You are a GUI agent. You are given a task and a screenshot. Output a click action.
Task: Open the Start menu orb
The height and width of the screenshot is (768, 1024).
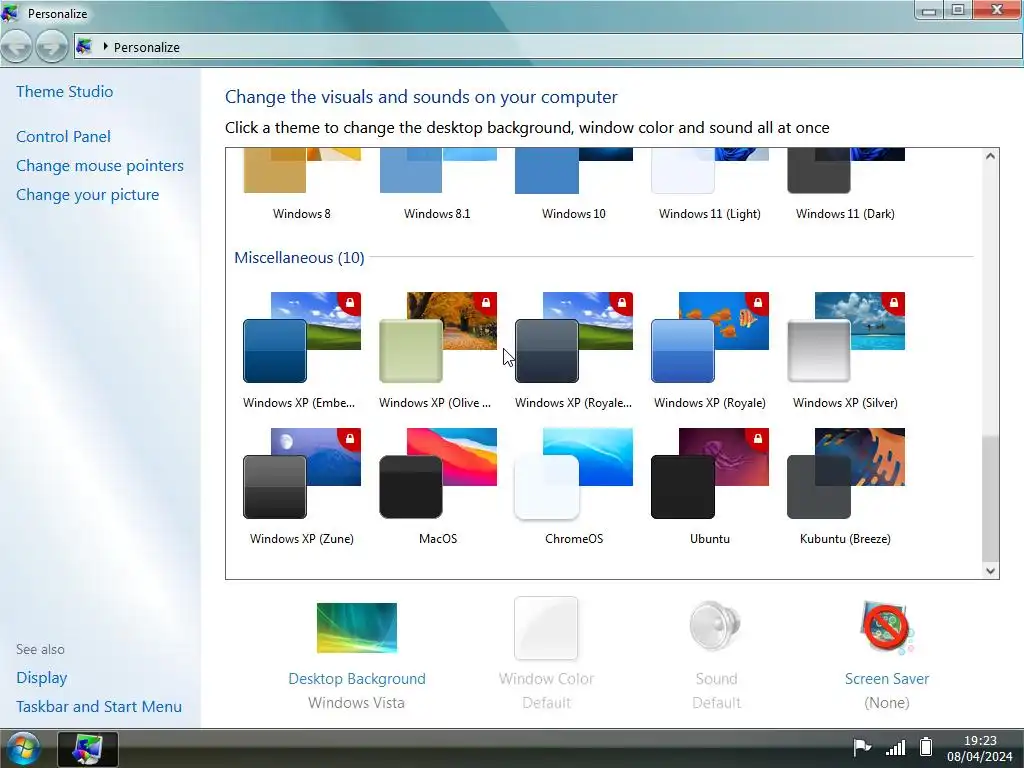22,749
